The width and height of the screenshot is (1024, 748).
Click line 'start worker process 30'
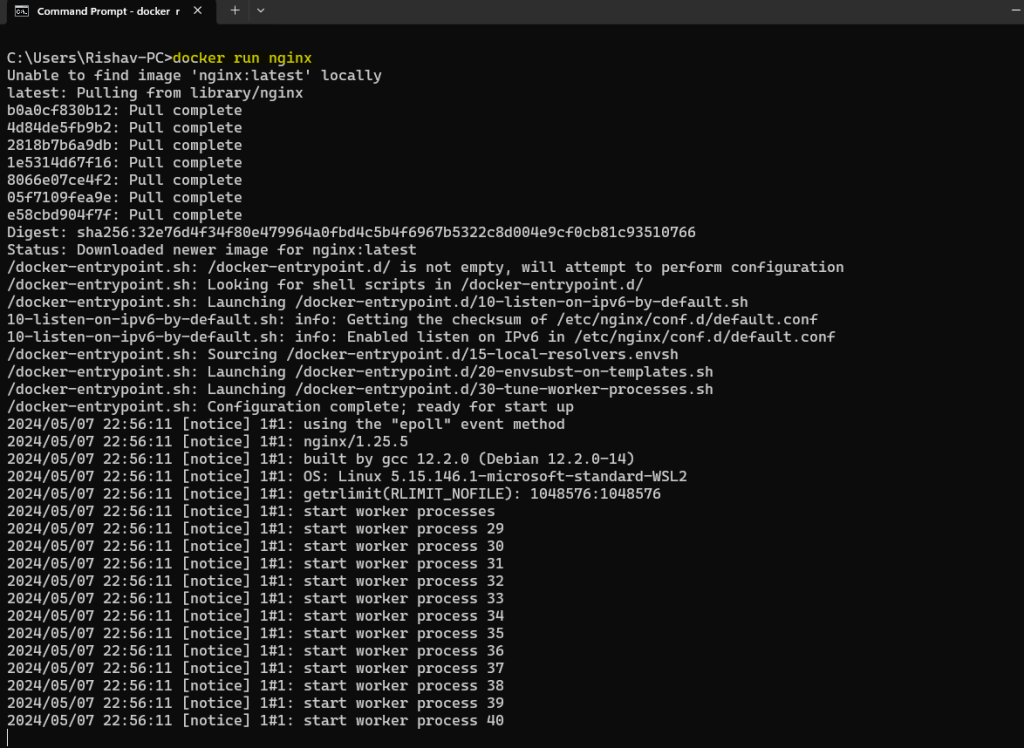[x=255, y=546]
